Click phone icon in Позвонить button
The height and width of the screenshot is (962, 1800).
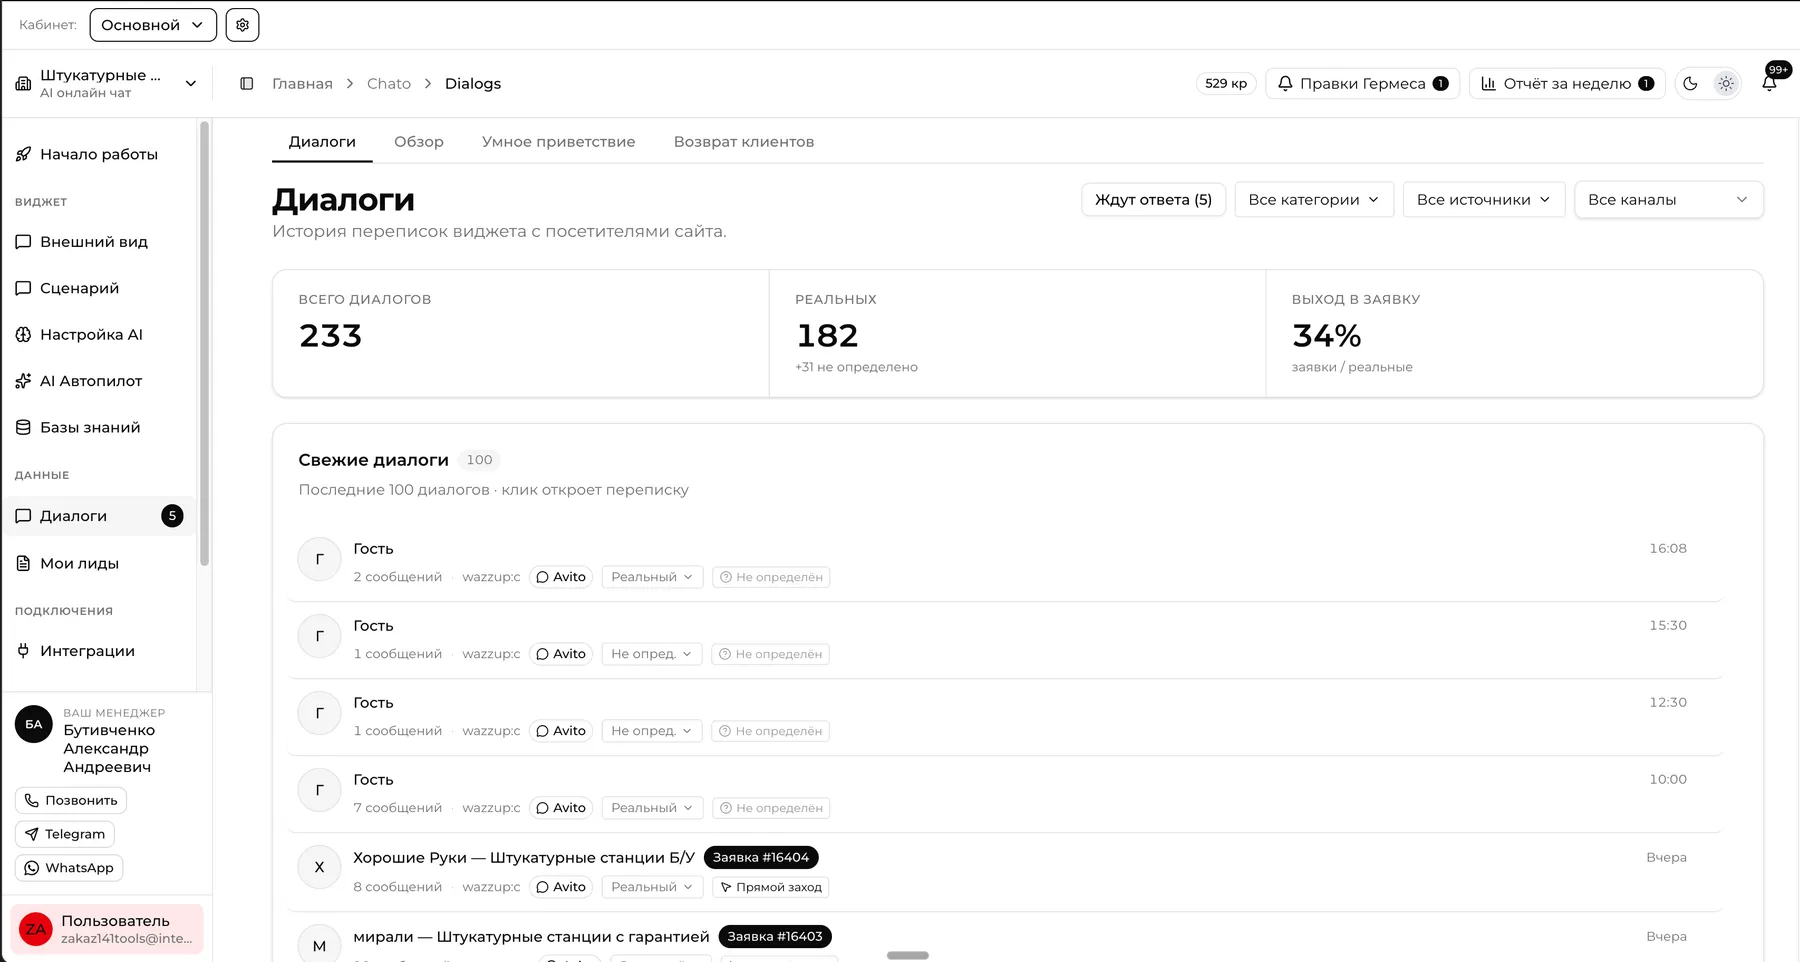coord(32,801)
